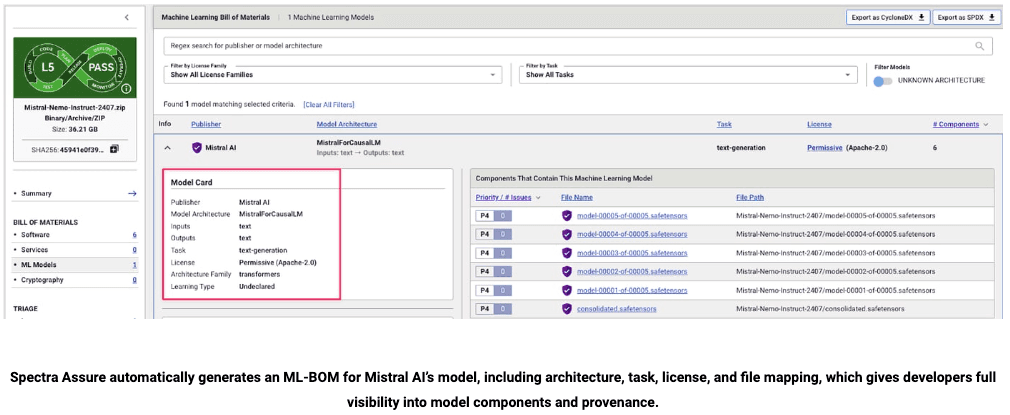Image resolution: width=1010 pixels, height=415 pixels.
Task: Click shield icon beside model-00005-of-00005.safetensors
Action: 567,216
